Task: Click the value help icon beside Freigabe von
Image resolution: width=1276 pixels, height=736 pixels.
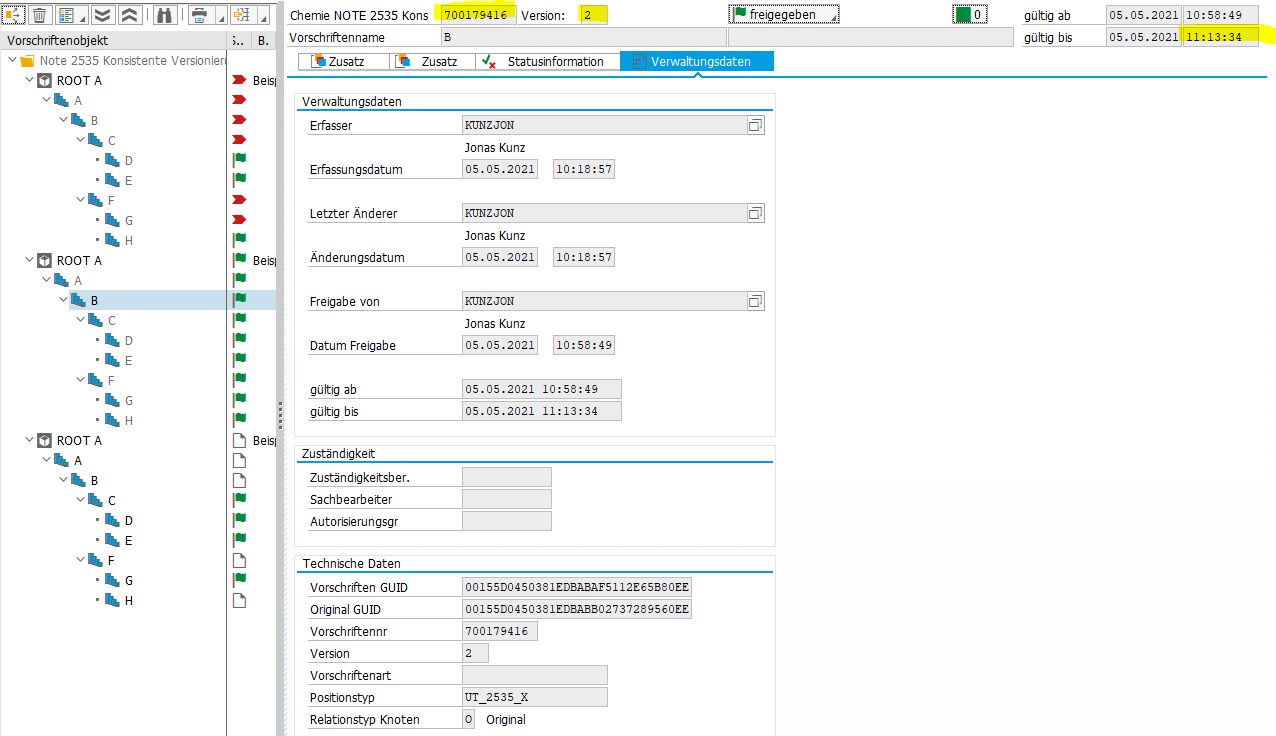Action: [756, 301]
